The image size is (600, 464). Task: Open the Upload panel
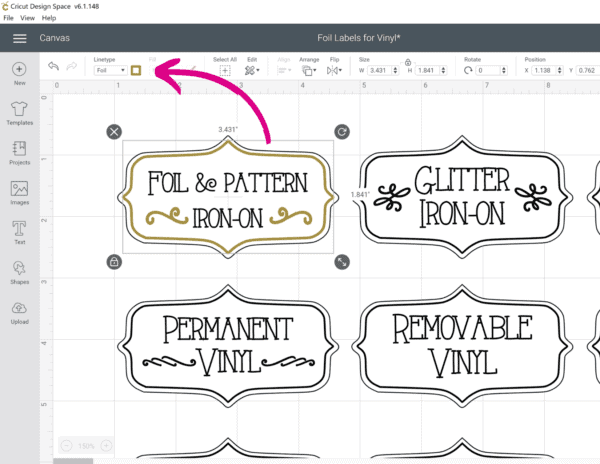coord(19,311)
